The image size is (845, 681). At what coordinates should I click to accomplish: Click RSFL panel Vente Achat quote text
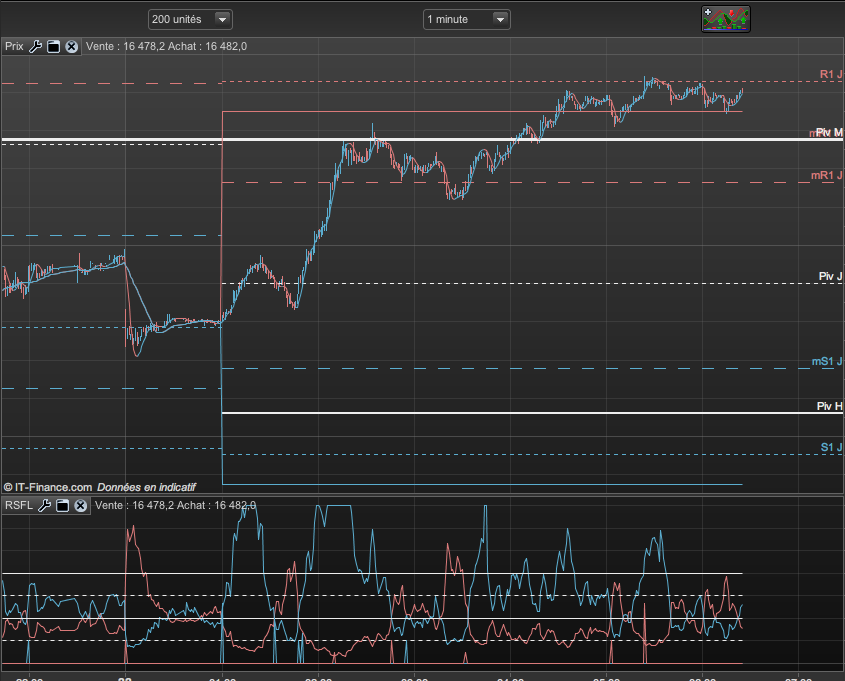coord(175,505)
